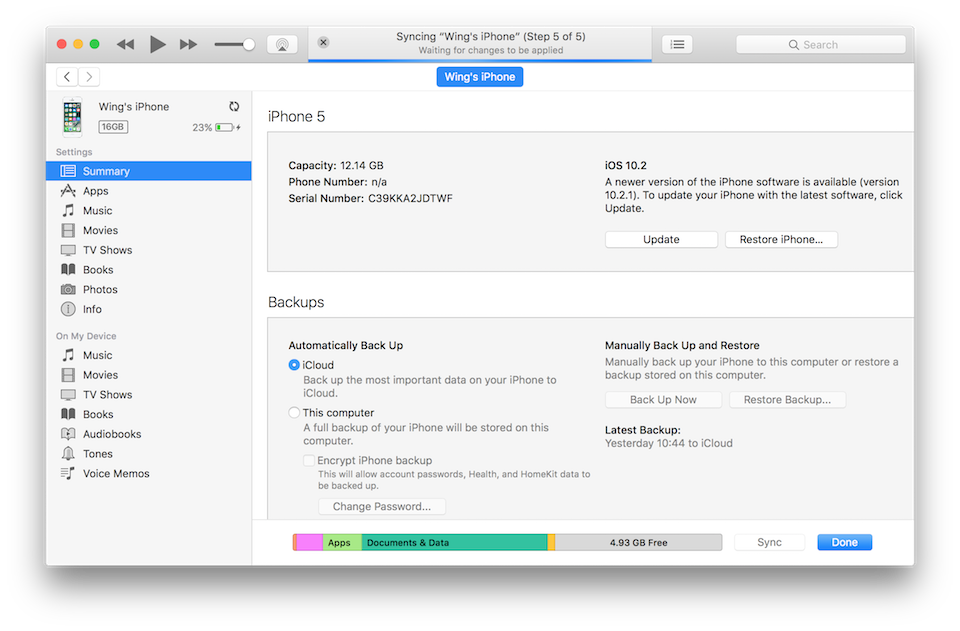Click the Search field
This screenshot has height=631, width=960.
coord(820,45)
